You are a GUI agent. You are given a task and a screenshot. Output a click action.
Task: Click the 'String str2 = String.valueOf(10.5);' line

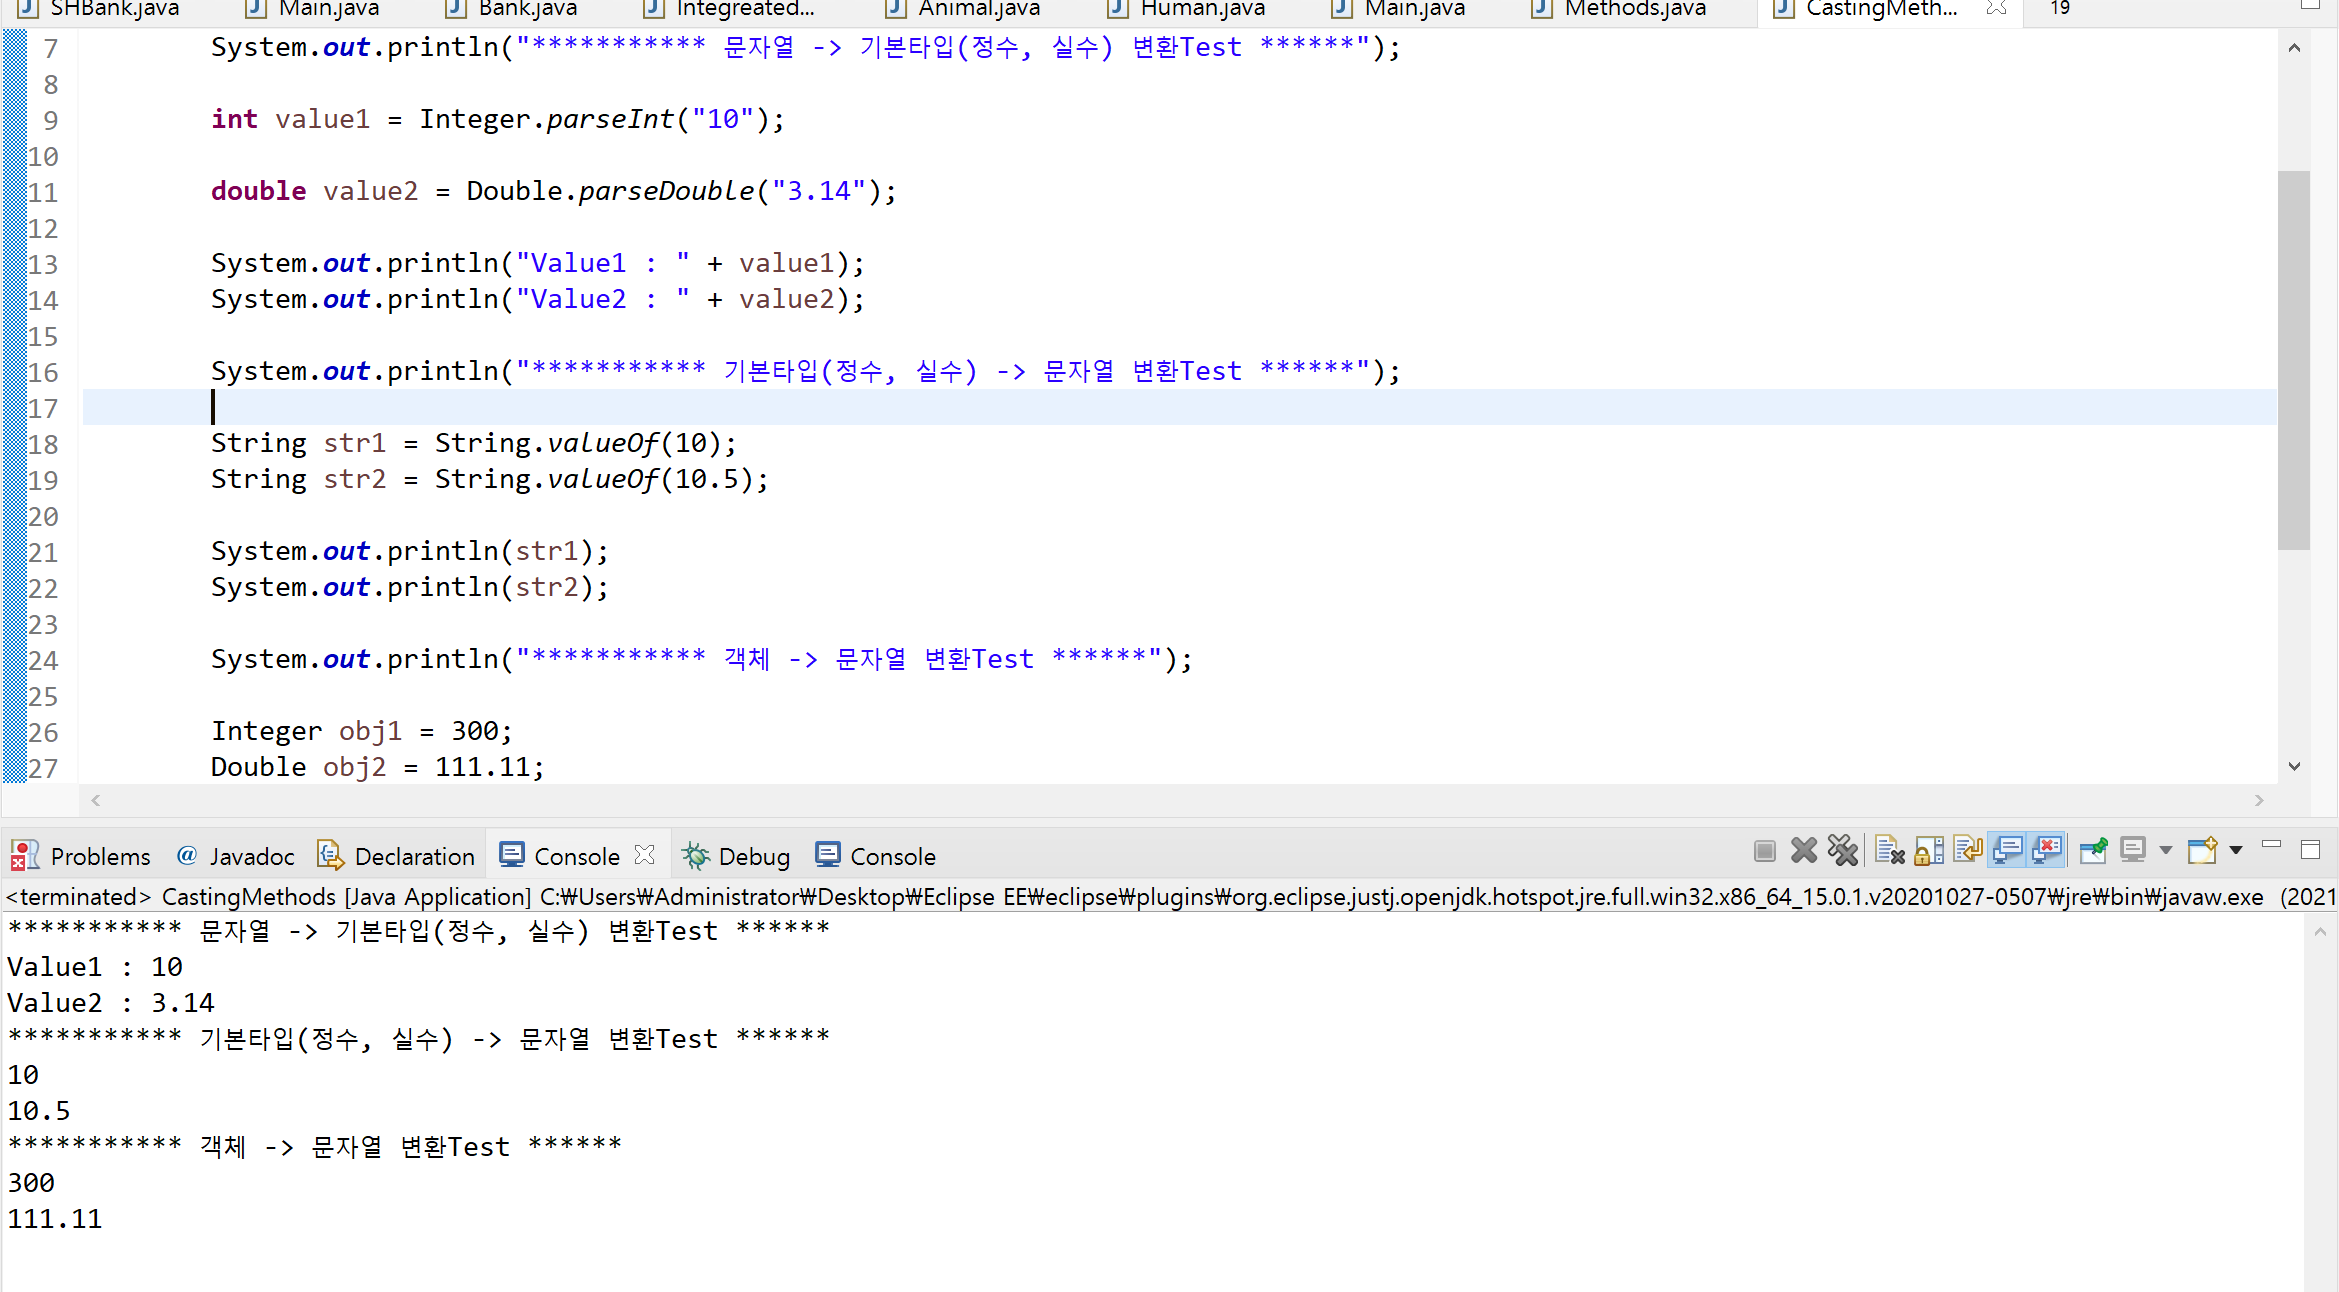[x=490, y=479]
